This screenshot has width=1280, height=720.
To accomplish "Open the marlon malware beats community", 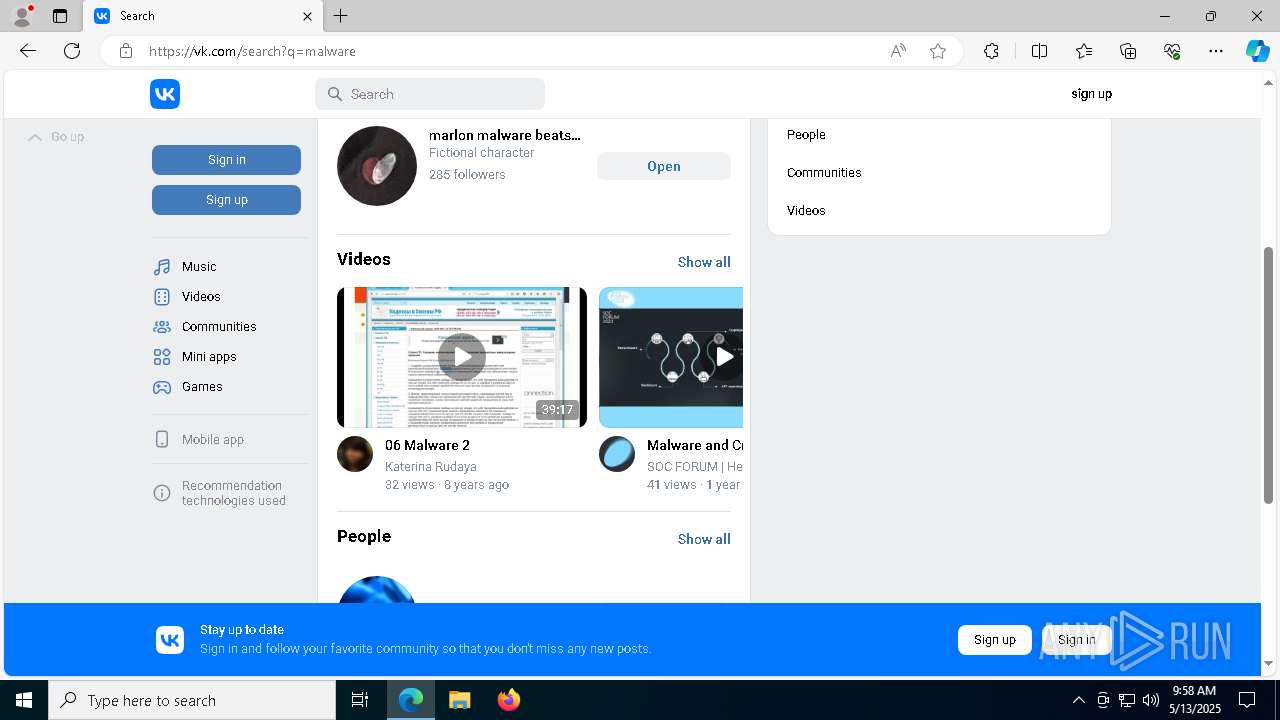I will point(664,166).
